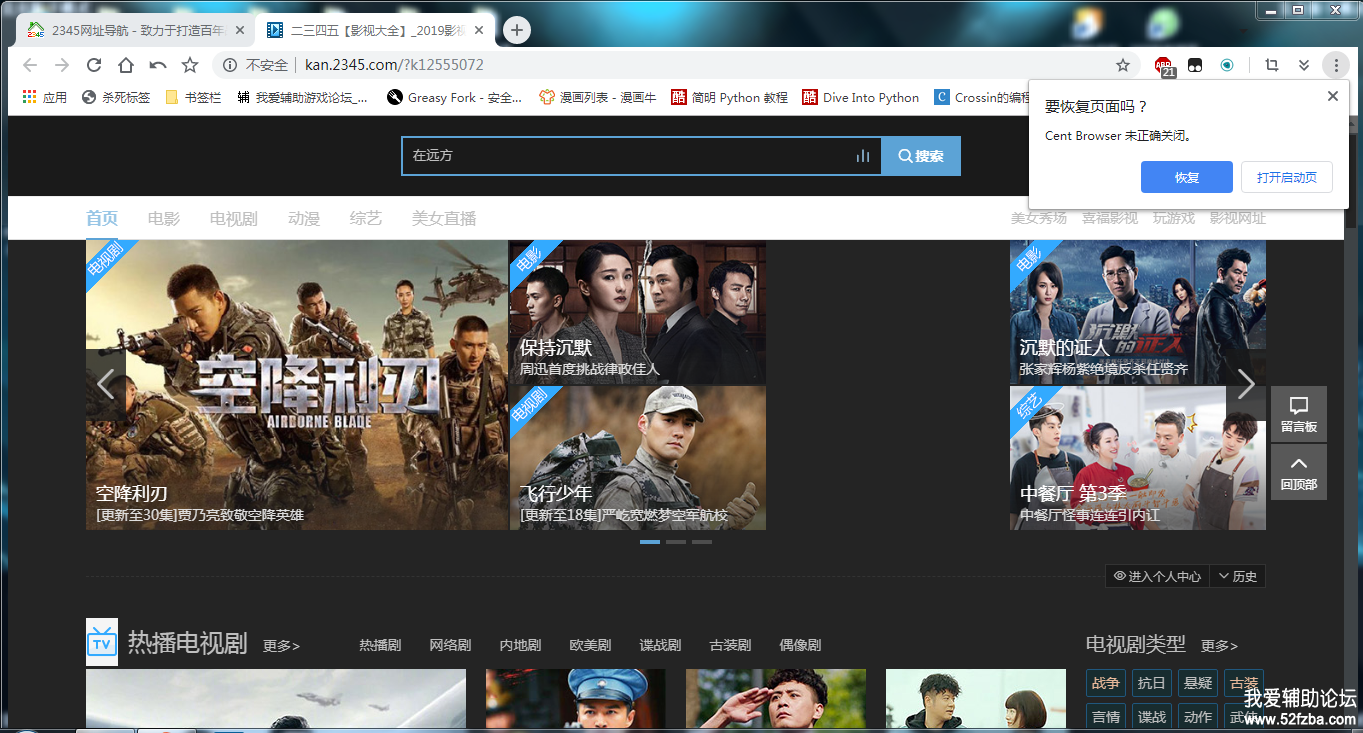The image size is (1363, 733).
Task: Open the 中餐厅 第3季 variety poster
Action: pyautogui.click(x=1138, y=458)
